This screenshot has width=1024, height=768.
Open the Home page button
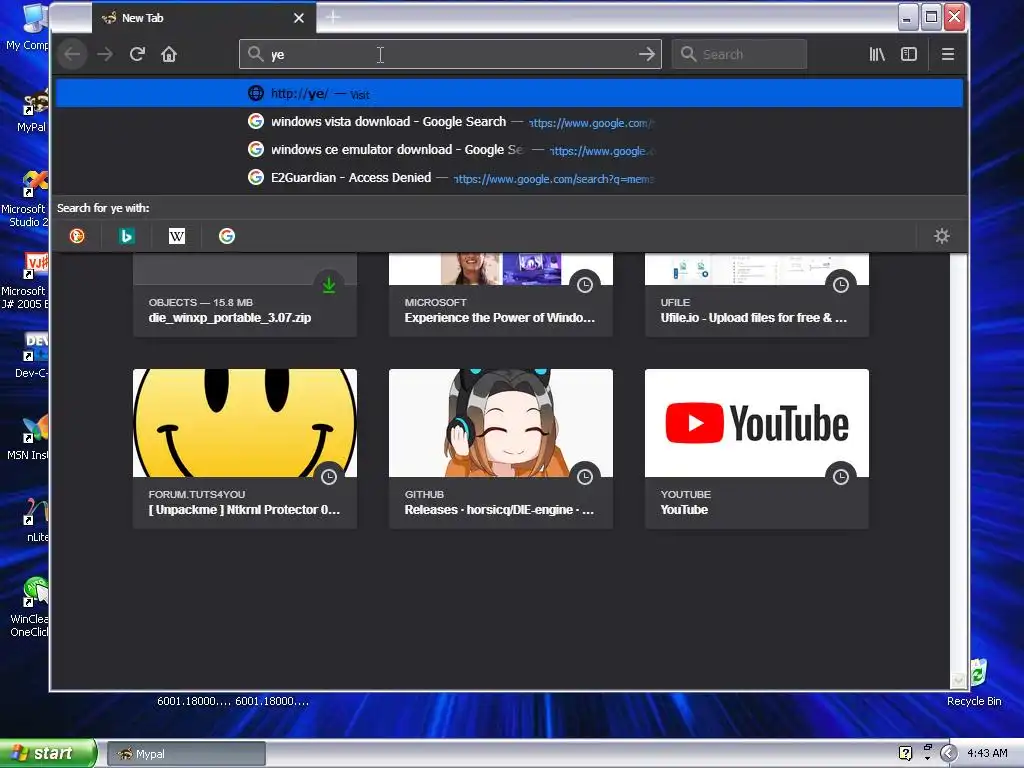pyautogui.click(x=169, y=54)
